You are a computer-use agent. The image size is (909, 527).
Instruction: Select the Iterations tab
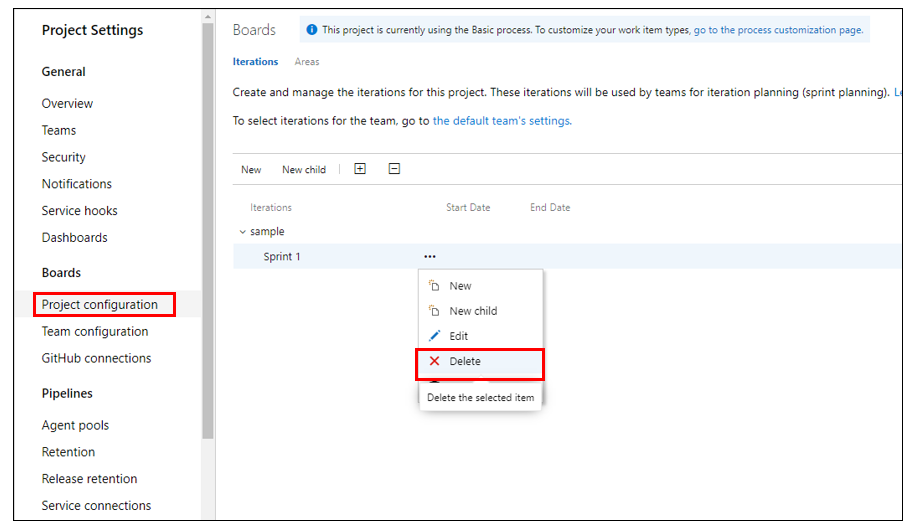255,62
